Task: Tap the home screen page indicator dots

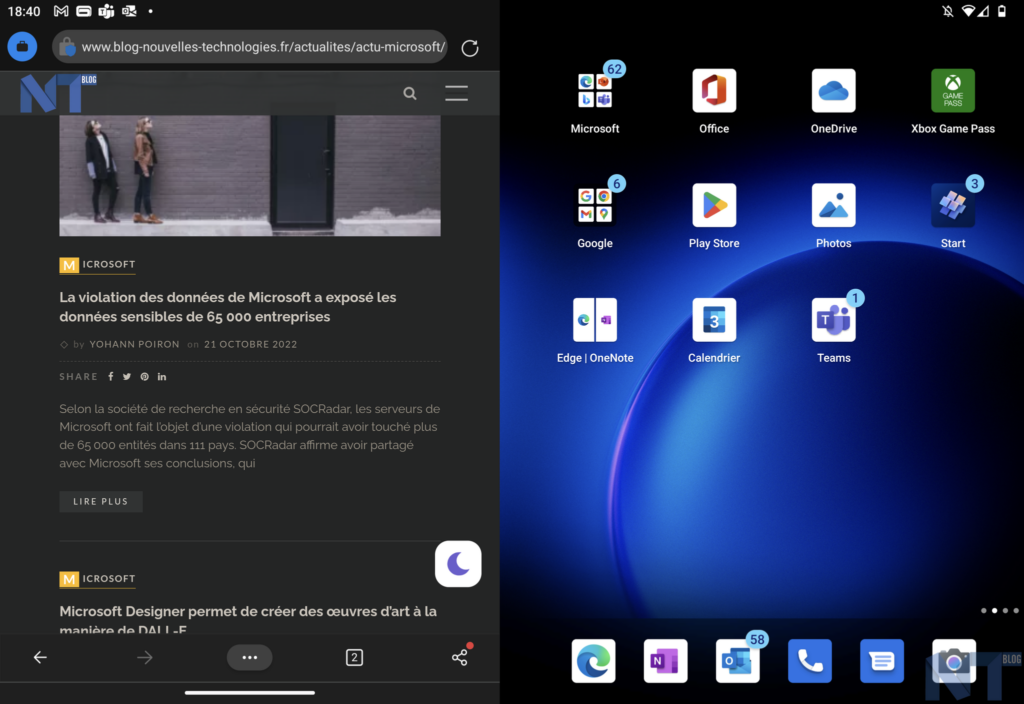Action: 999,611
